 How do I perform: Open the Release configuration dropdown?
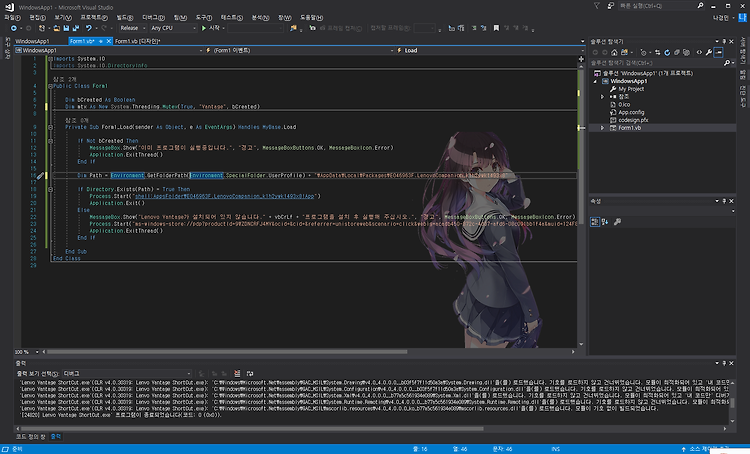tap(132, 28)
